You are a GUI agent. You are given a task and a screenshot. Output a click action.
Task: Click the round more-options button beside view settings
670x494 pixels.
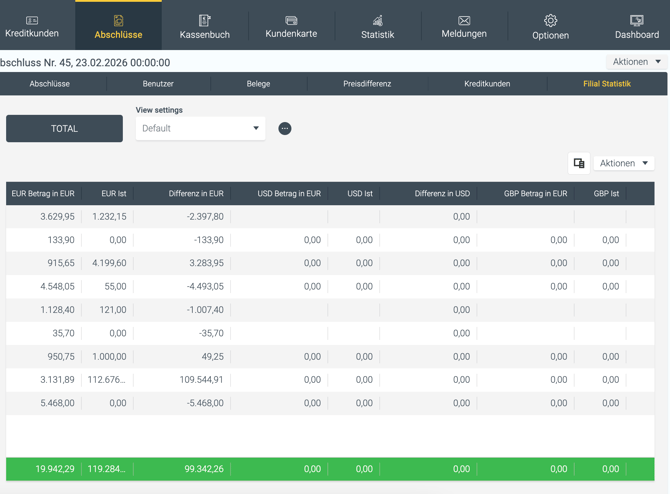tap(285, 128)
